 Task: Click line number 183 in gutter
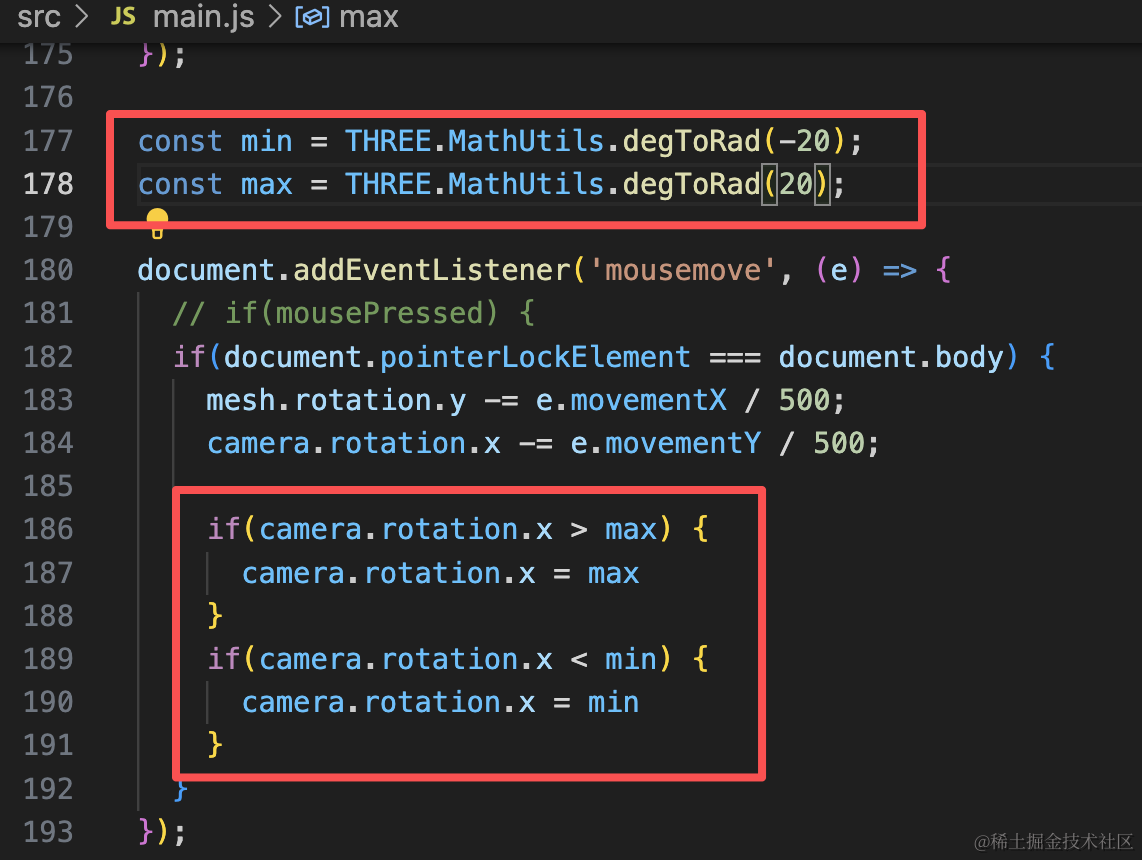coord(48,400)
